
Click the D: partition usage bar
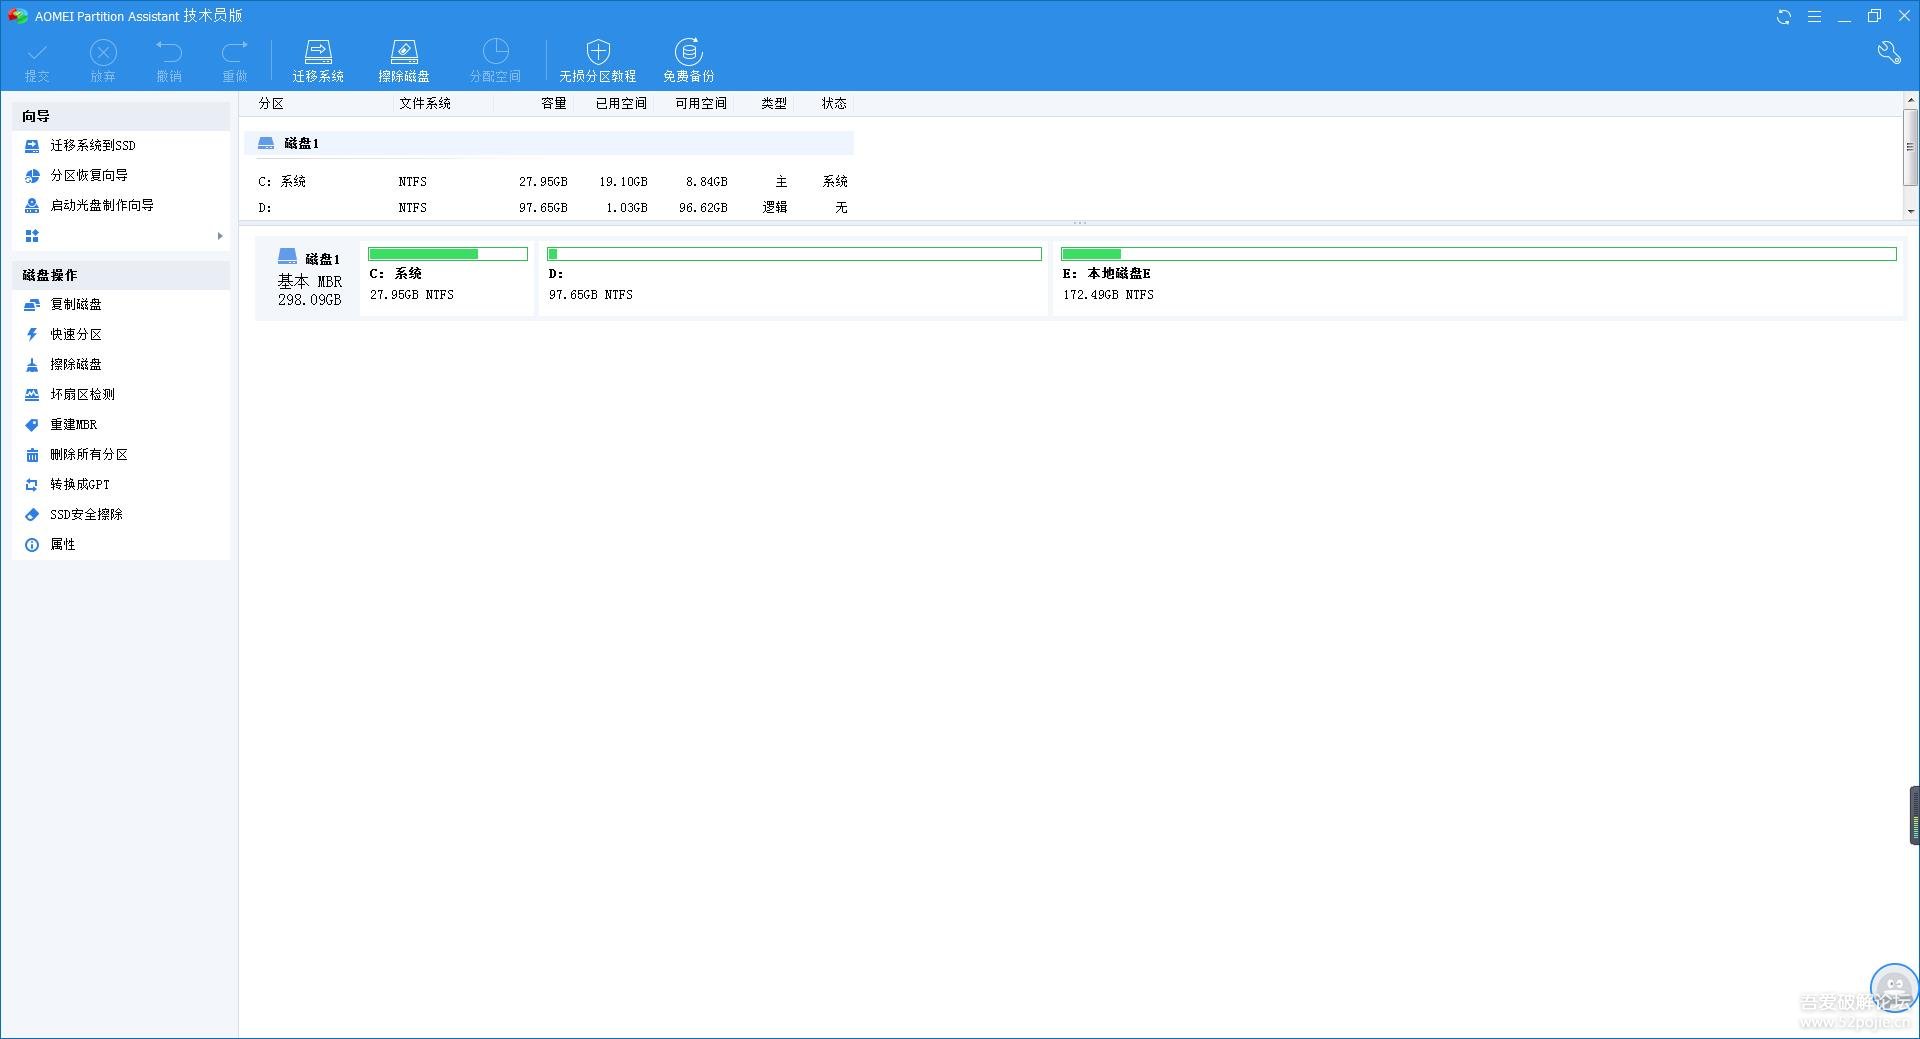pyautogui.click(x=794, y=254)
